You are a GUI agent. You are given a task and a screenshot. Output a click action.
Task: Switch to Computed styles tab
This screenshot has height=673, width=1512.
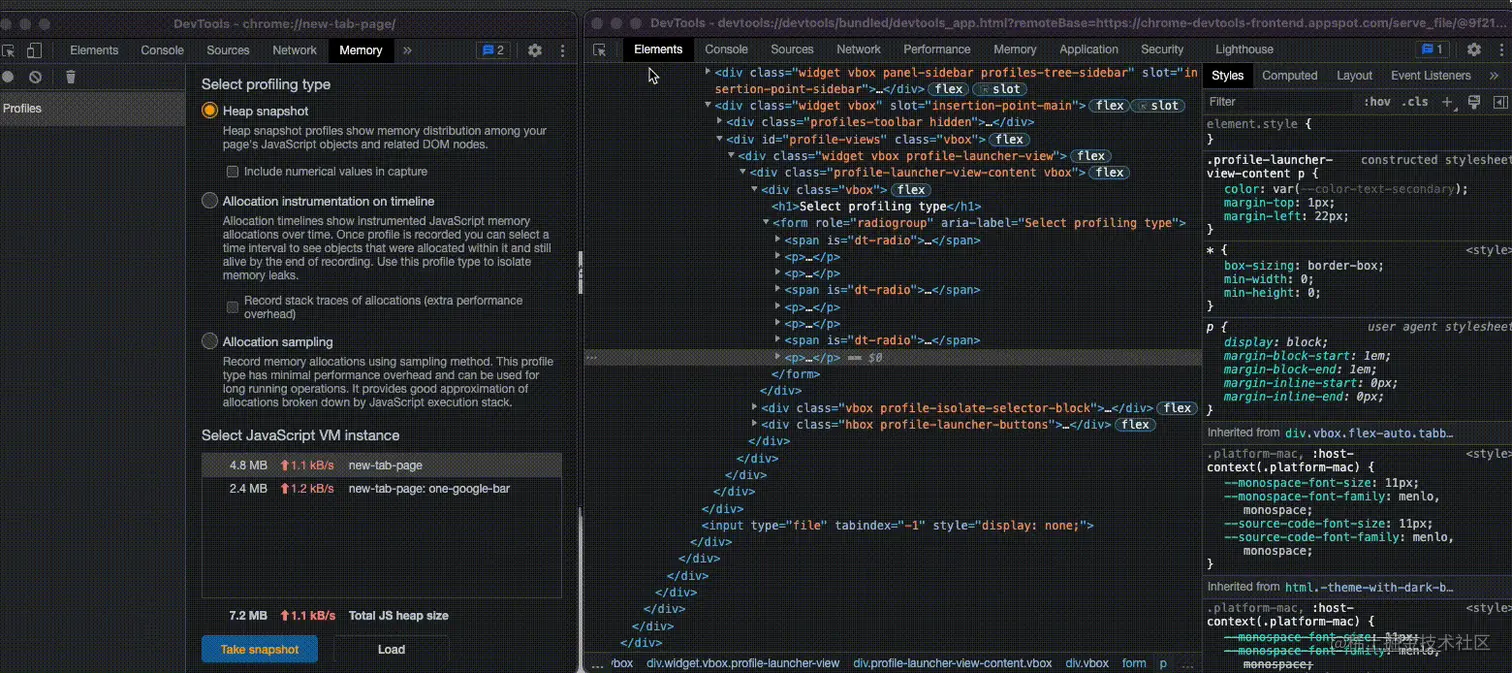1289,75
